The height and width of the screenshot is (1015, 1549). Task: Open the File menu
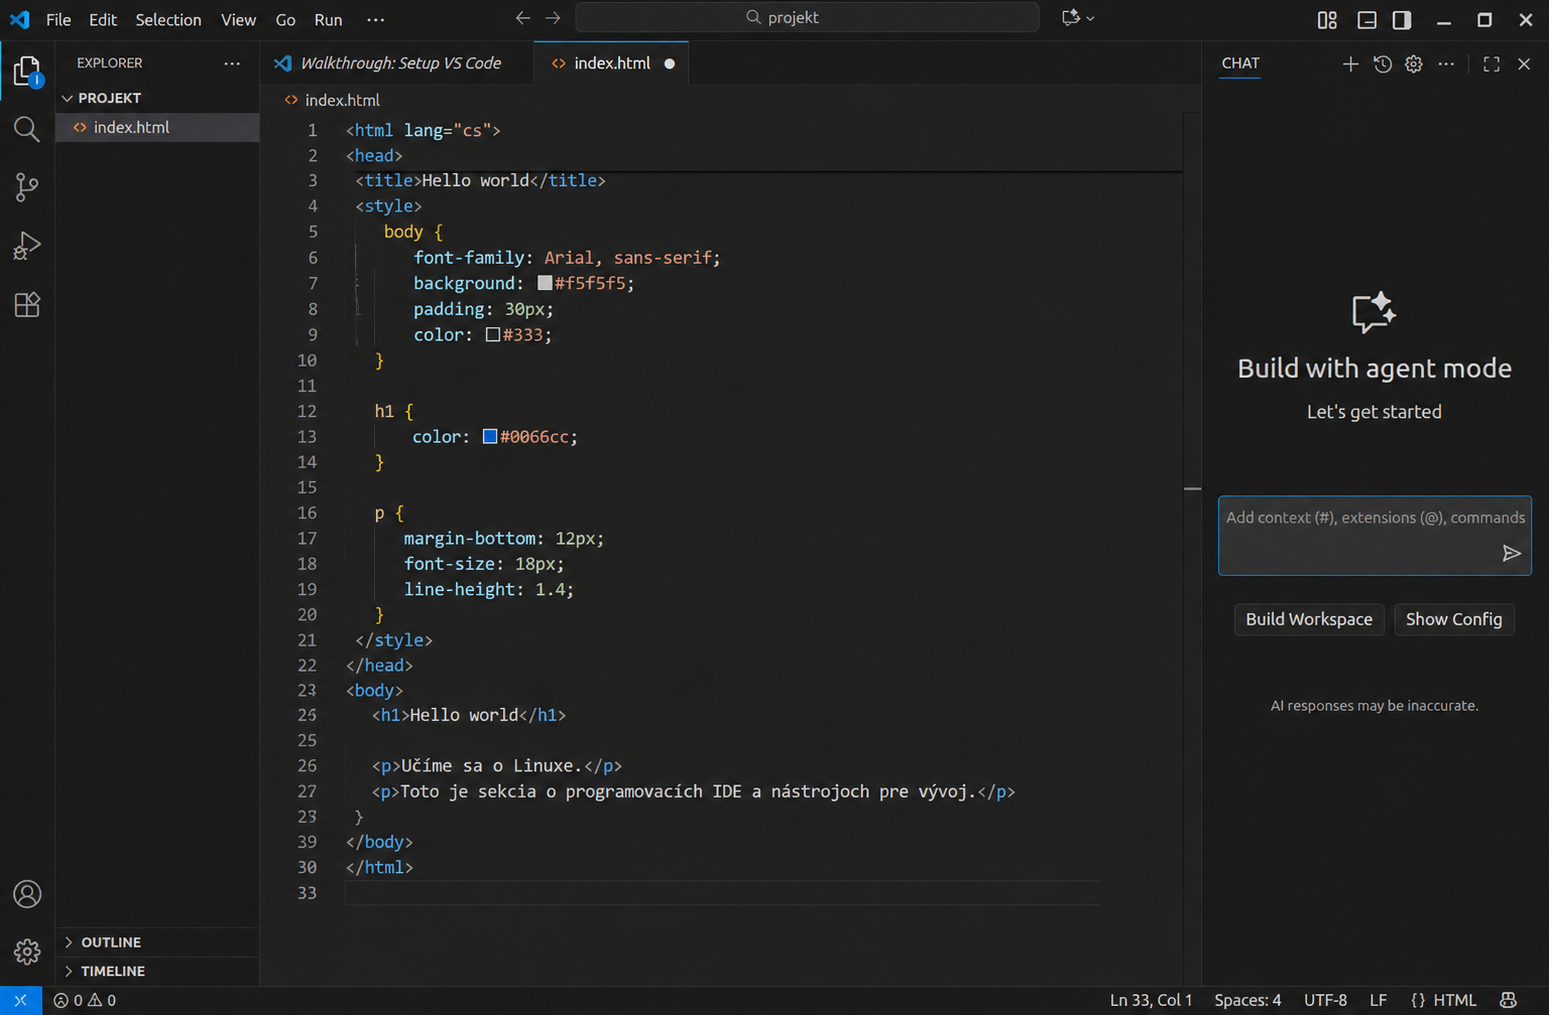click(58, 20)
